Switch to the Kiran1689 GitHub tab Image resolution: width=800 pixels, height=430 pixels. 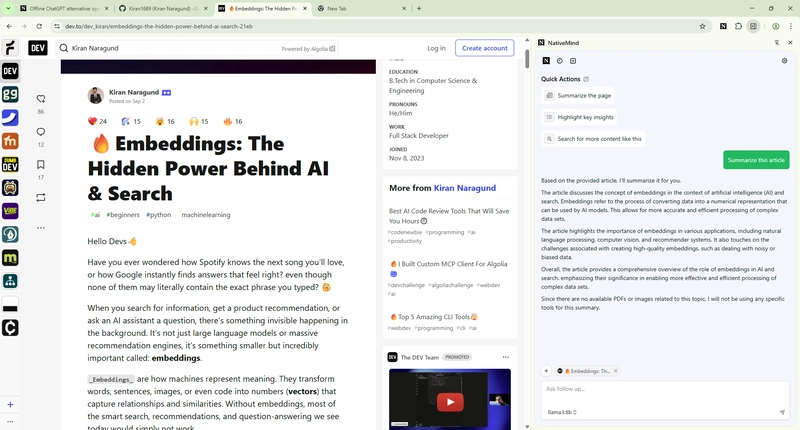[x=163, y=8]
